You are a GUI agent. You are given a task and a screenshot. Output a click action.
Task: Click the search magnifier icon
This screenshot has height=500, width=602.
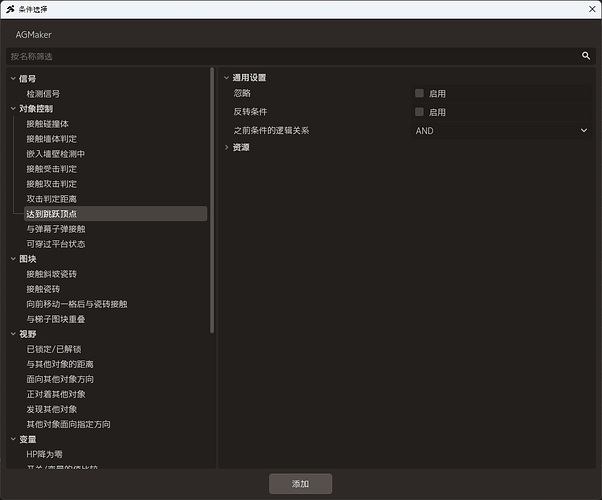click(585, 56)
